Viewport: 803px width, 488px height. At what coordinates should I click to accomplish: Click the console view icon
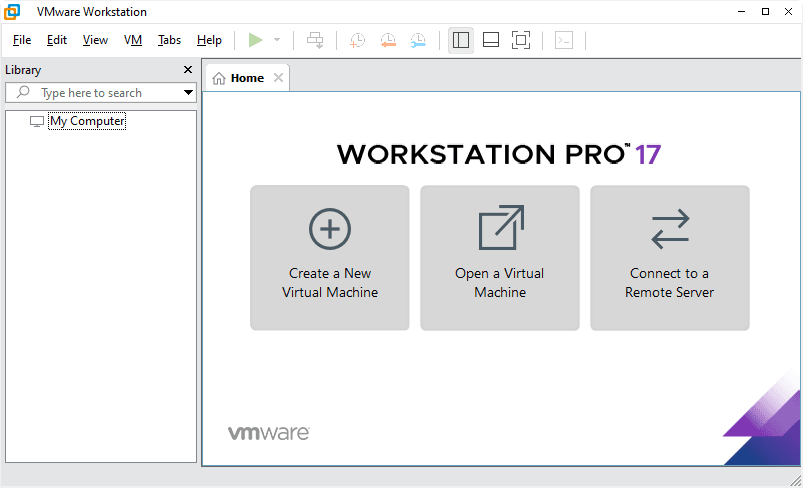pyautogui.click(x=564, y=40)
